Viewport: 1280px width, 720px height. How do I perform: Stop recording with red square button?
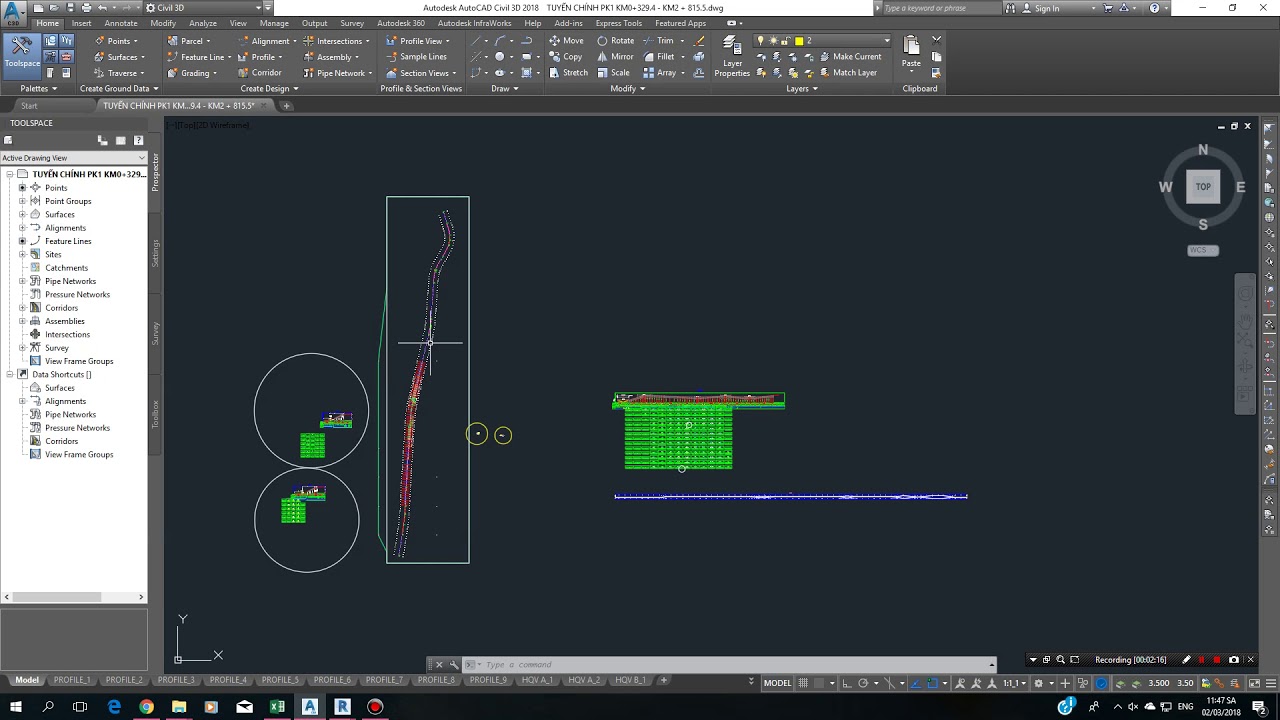1217,660
